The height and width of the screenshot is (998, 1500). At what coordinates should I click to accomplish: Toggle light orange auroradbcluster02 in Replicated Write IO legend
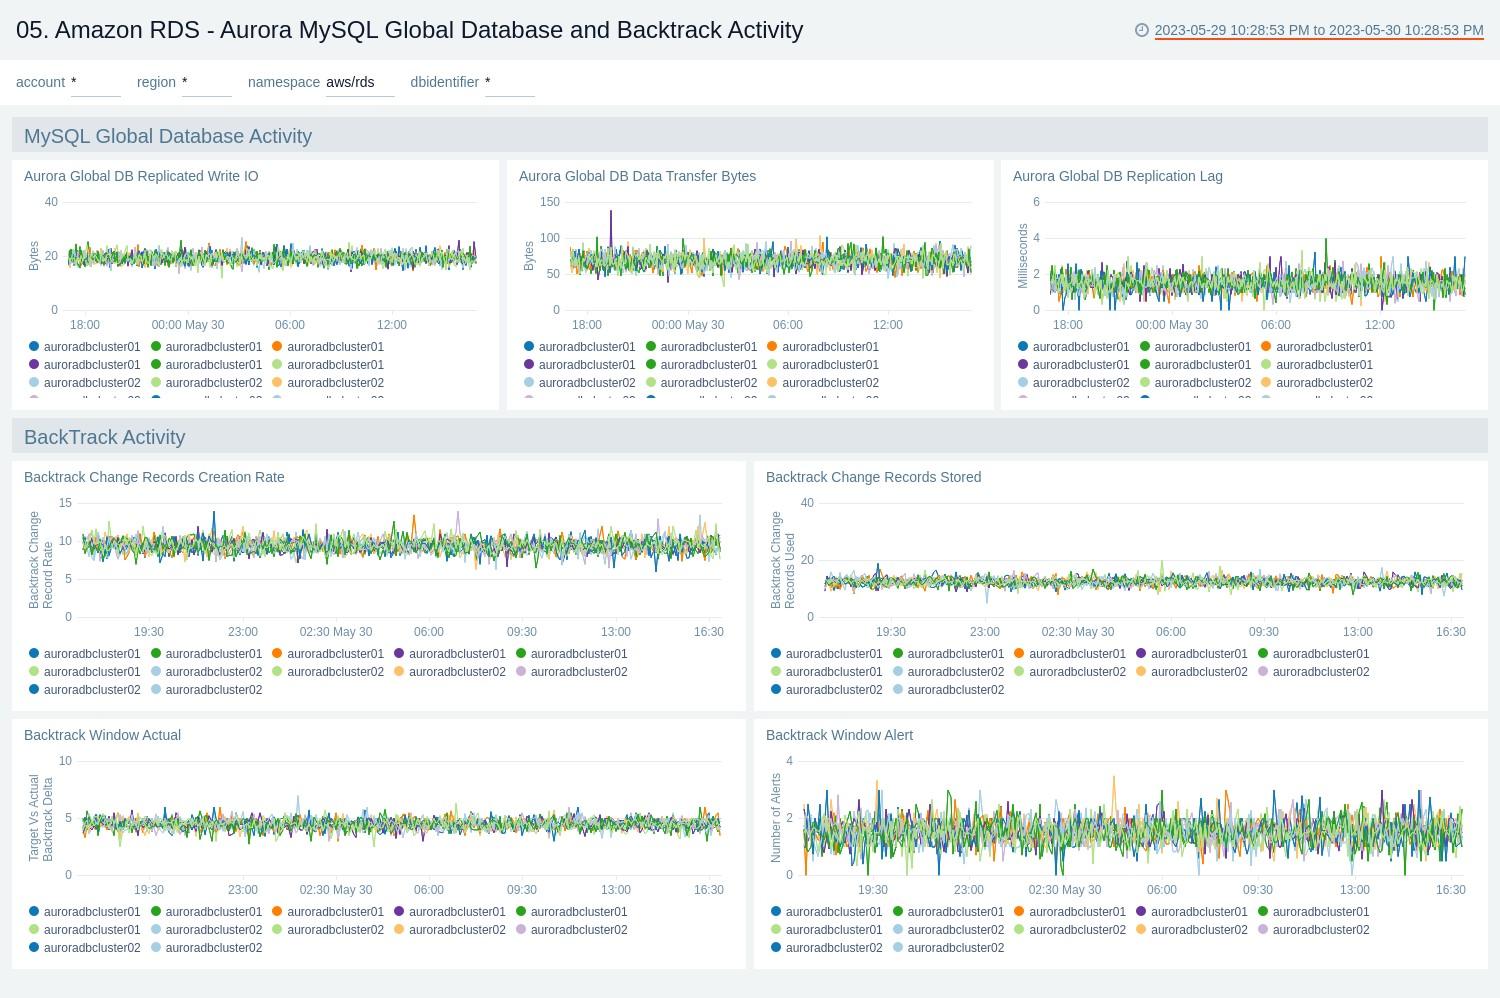point(327,383)
